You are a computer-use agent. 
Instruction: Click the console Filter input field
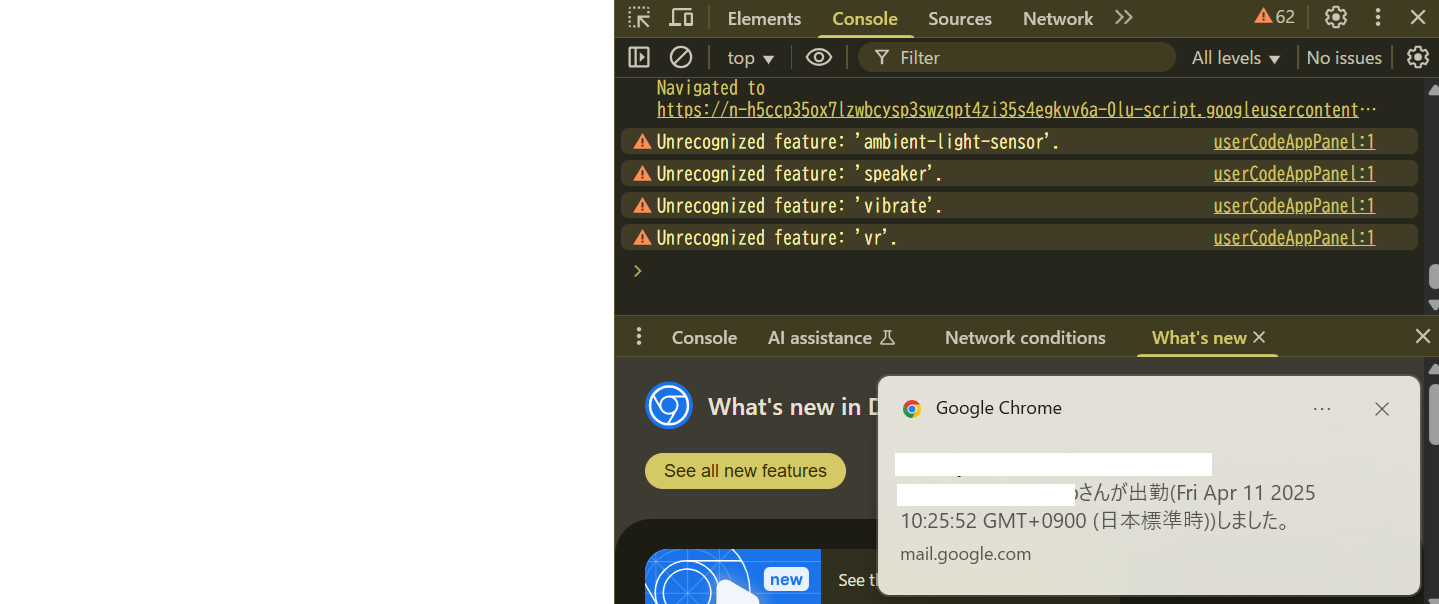click(1017, 57)
